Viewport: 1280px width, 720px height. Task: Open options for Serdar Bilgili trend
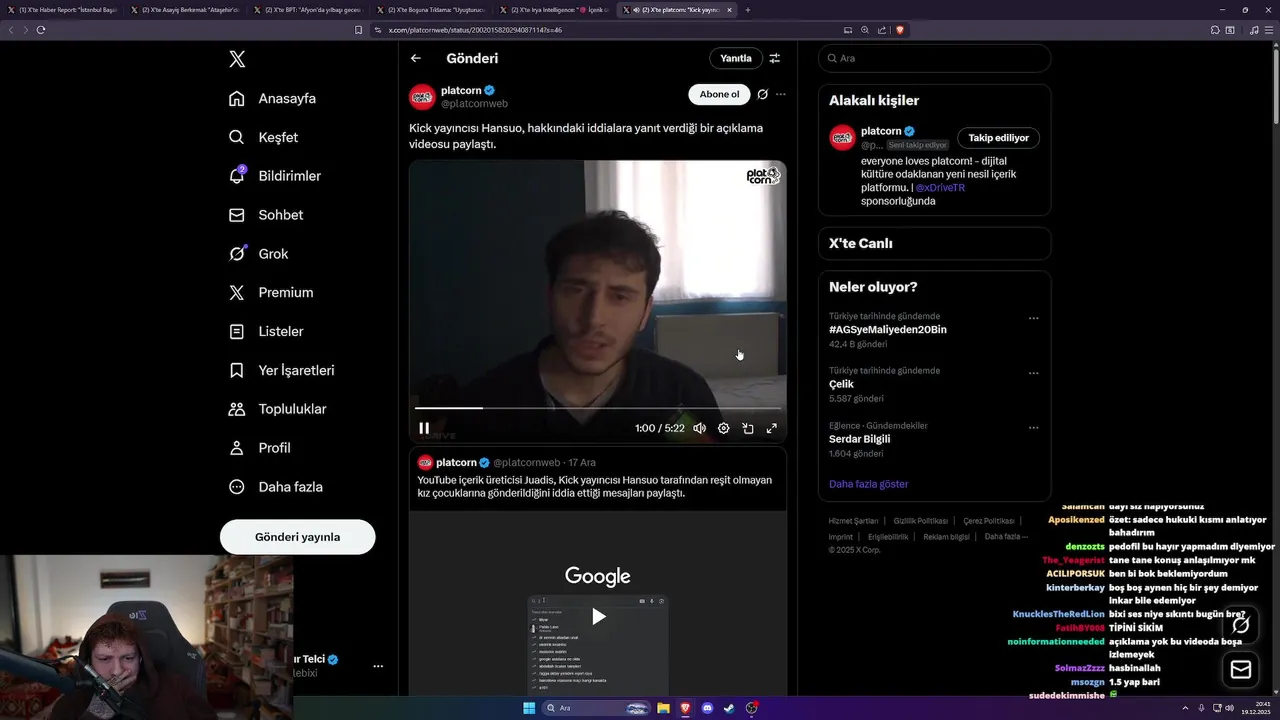tap(1034, 428)
